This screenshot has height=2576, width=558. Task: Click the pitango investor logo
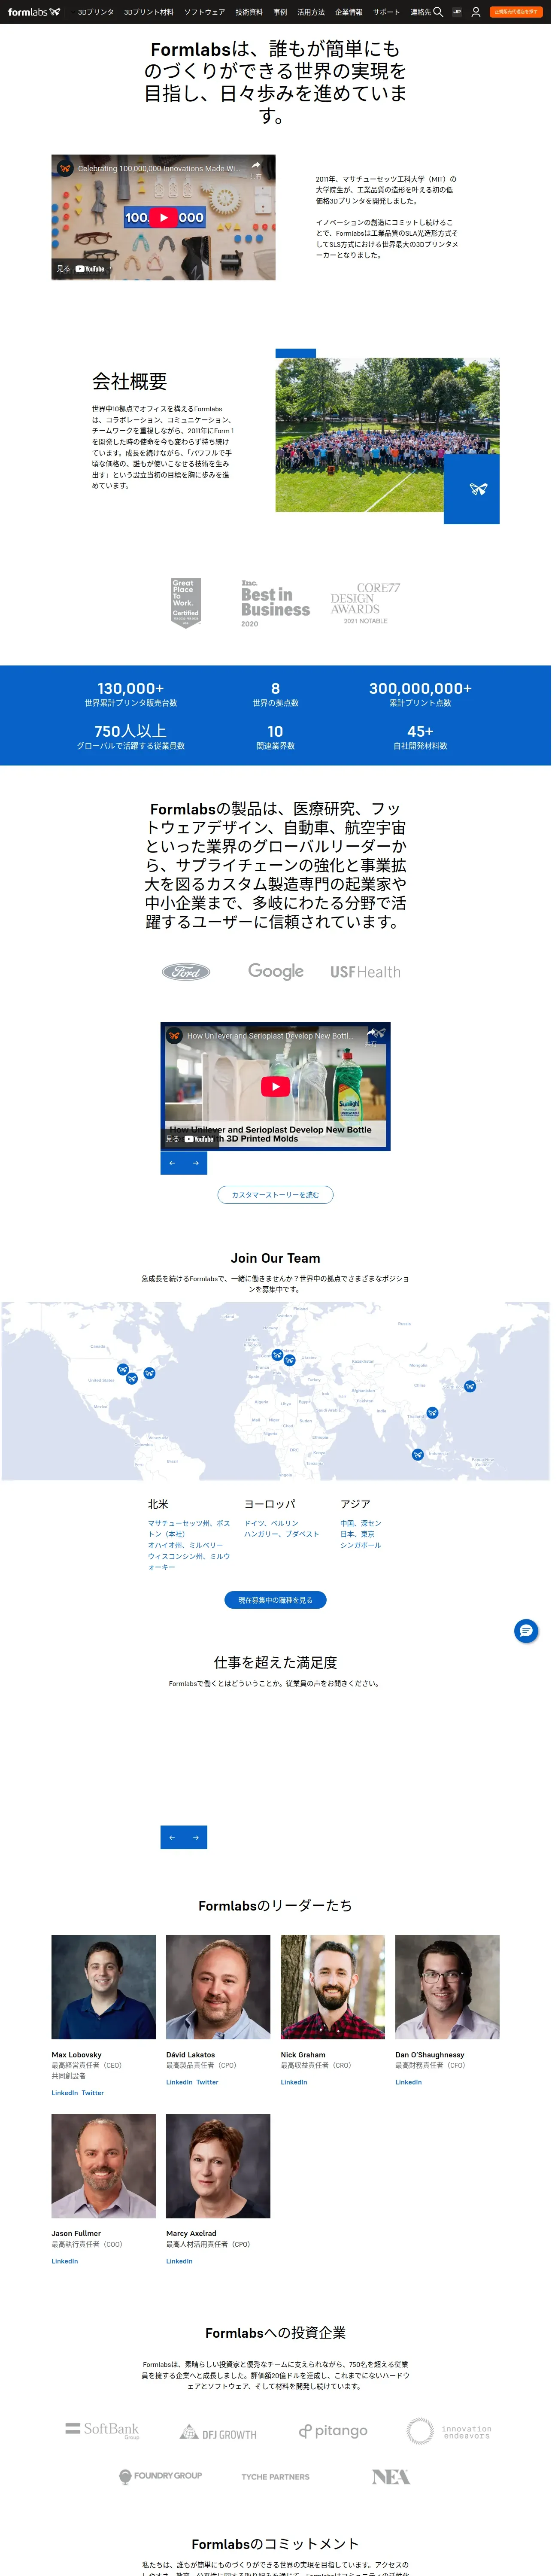coord(333,2431)
